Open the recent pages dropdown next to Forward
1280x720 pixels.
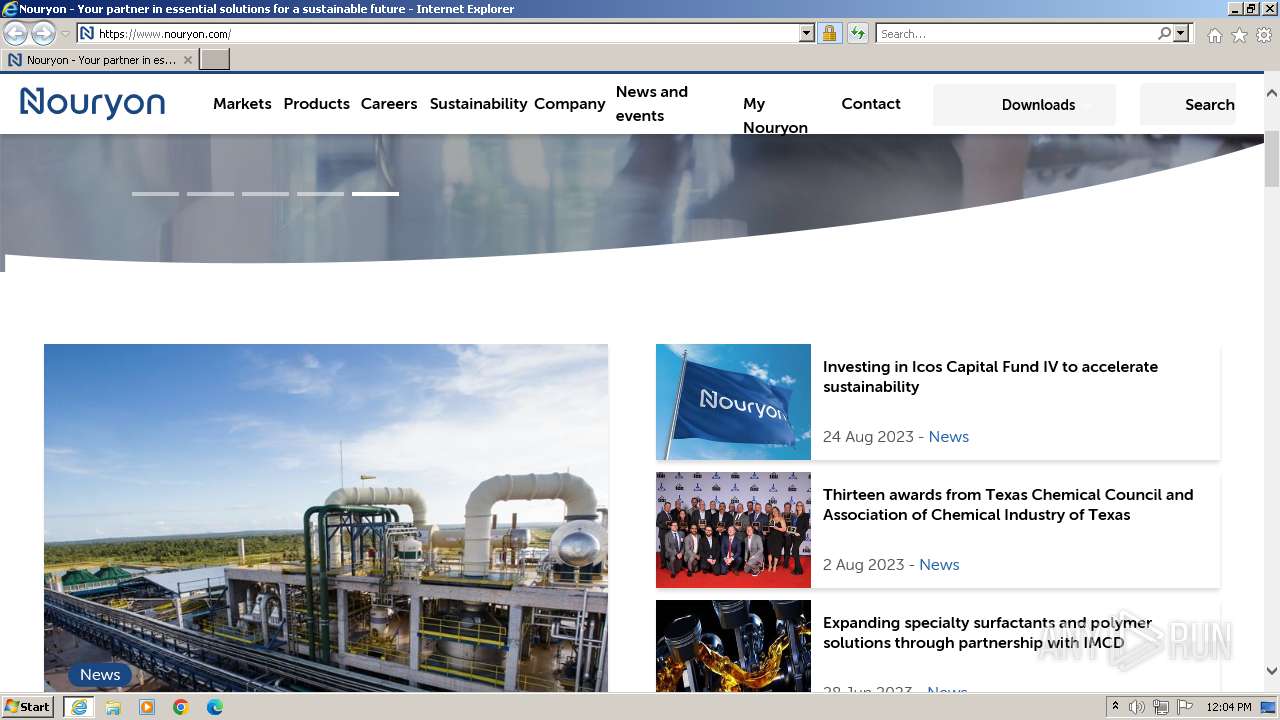point(66,34)
